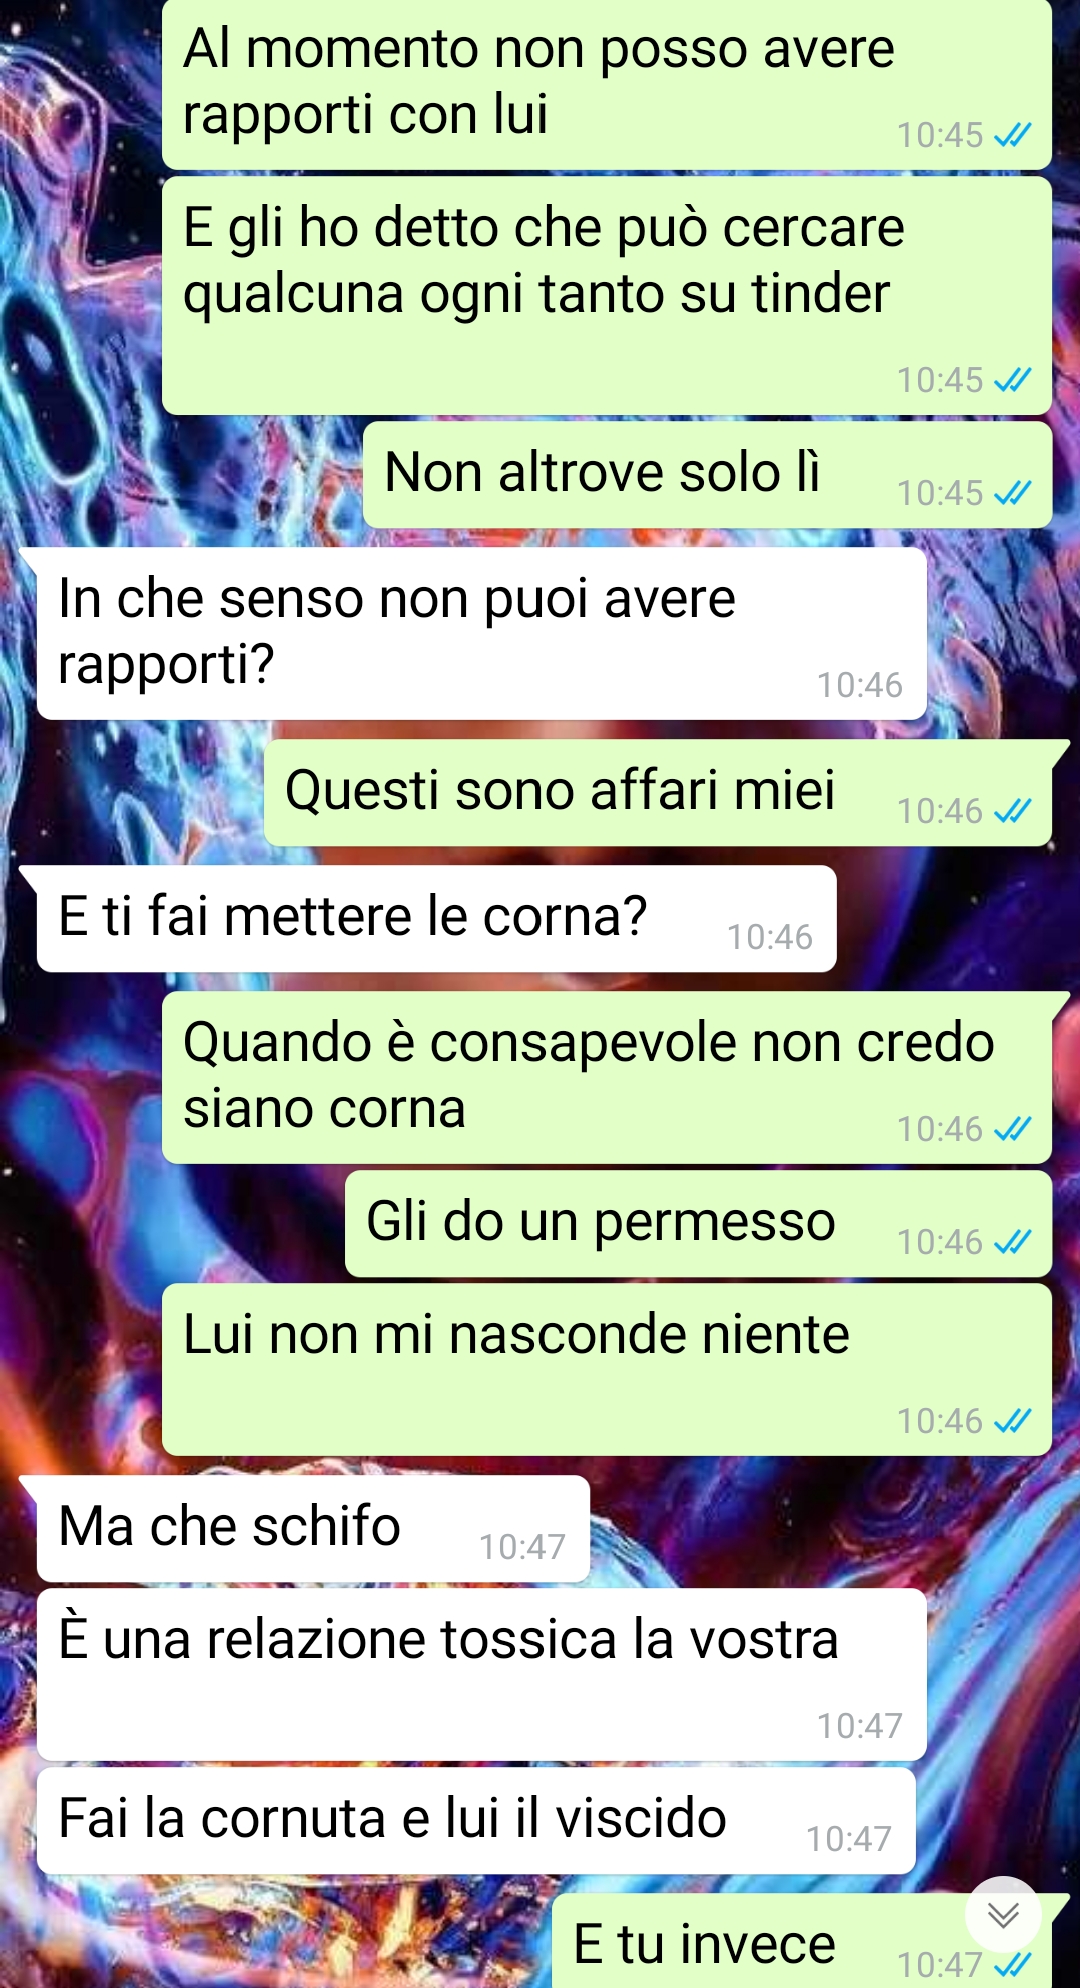1080x1988 pixels.
Task: Select the 'E tu invece' message
Action: coord(802,1941)
